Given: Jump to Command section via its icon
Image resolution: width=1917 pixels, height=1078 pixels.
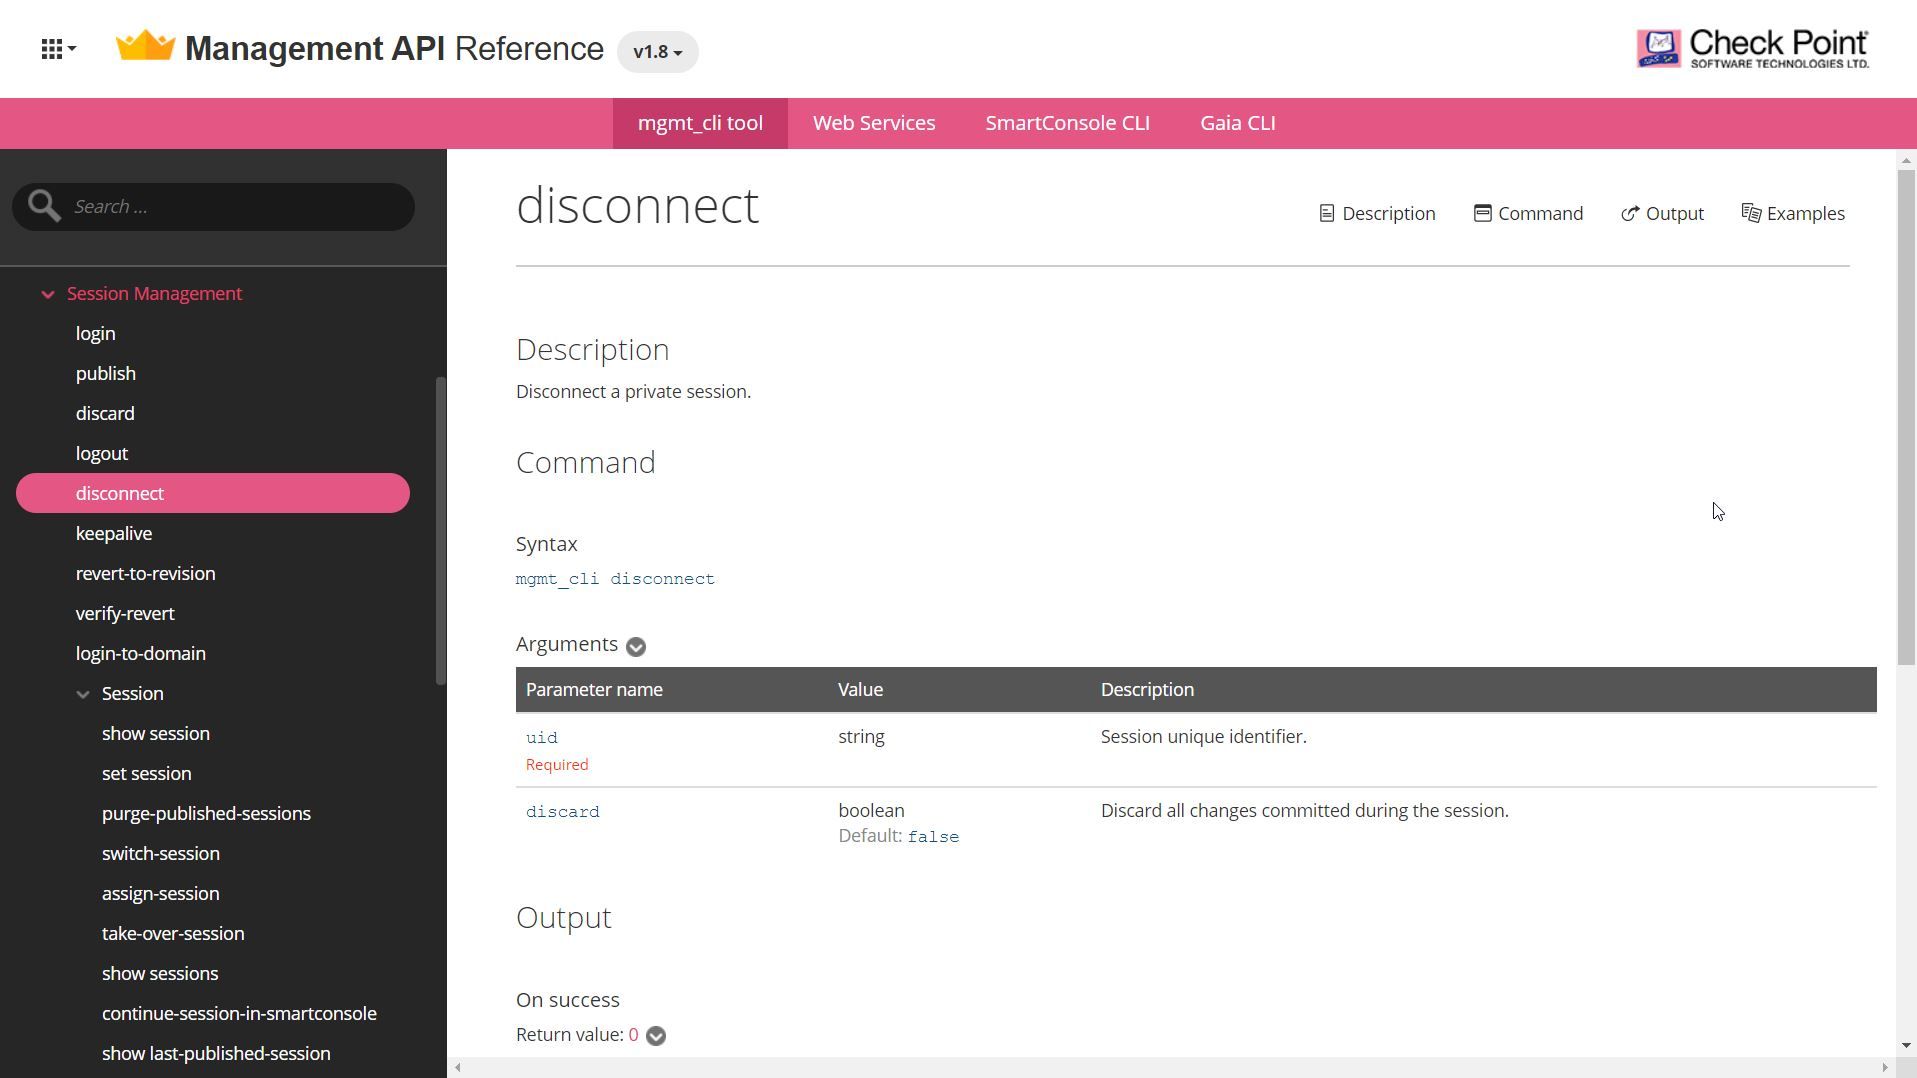Looking at the screenshot, I should click(x=1482, y=214).
